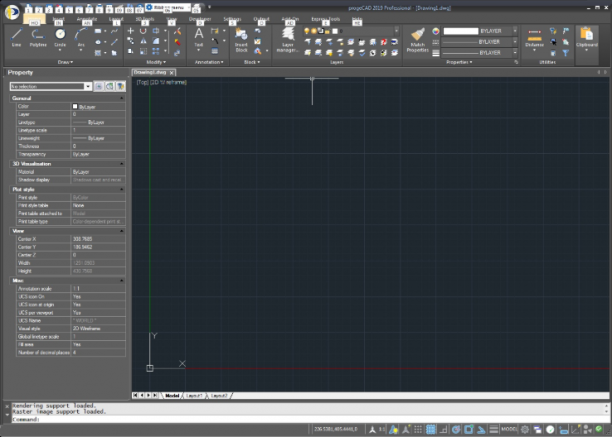Open the color BYLAYER dropdown
Screen dimensions: 612x437
pos(515,31)
